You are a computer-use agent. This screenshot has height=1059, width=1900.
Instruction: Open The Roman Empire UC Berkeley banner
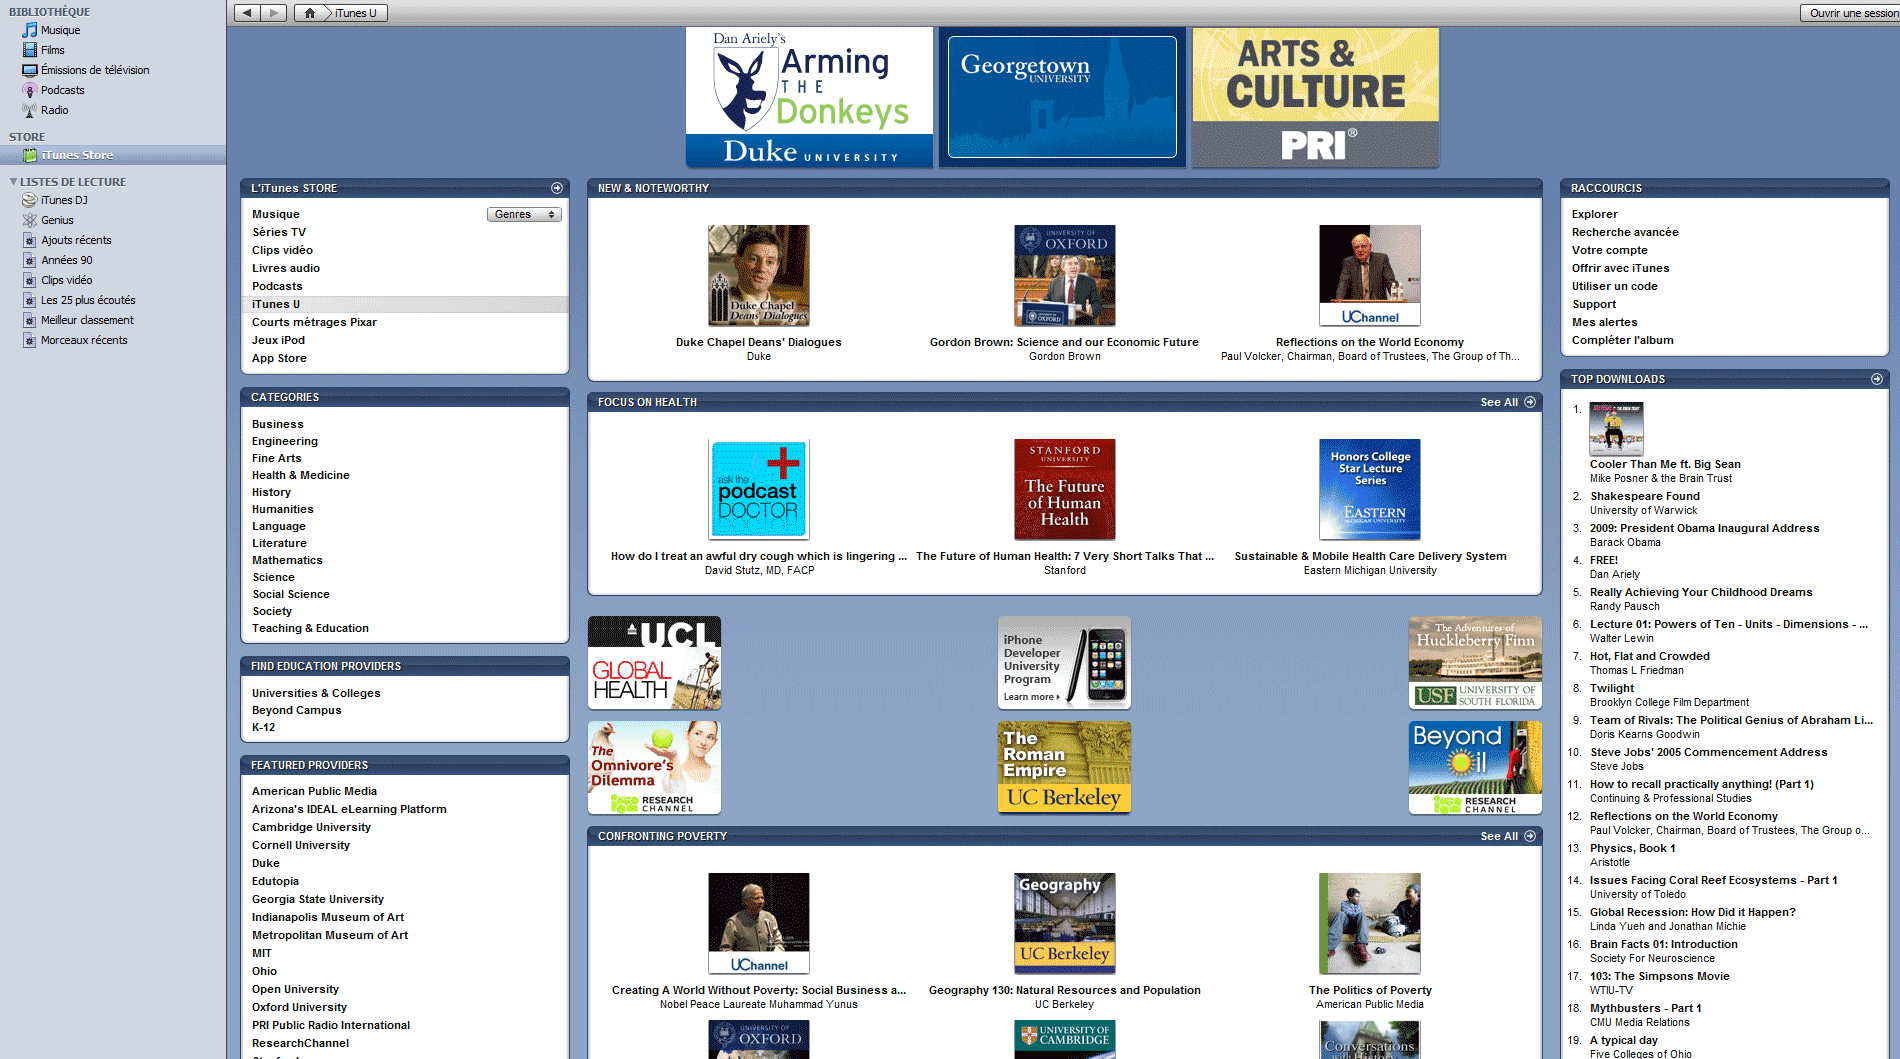1064,768
